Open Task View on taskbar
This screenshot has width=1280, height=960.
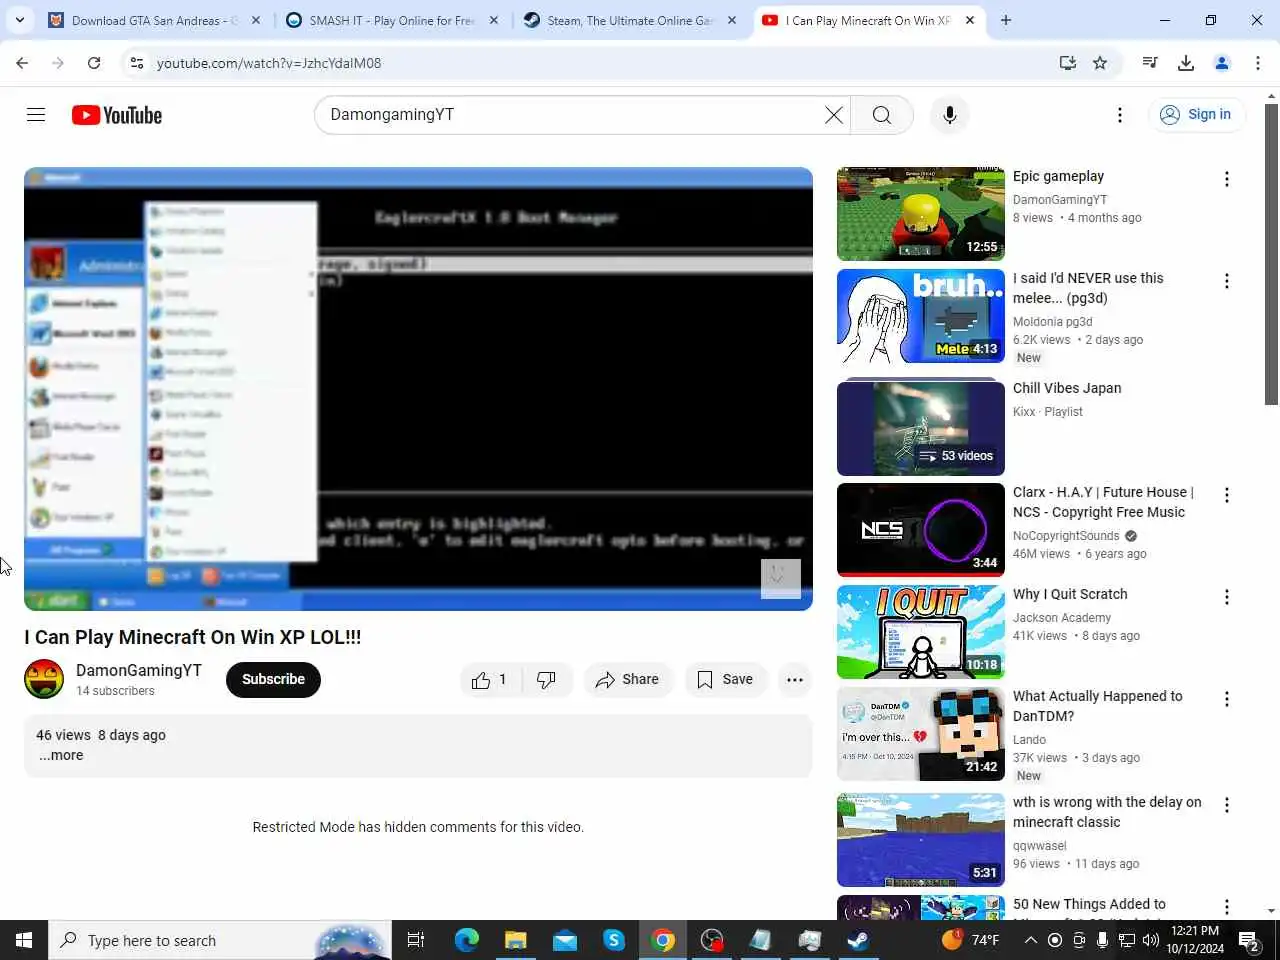416,940
